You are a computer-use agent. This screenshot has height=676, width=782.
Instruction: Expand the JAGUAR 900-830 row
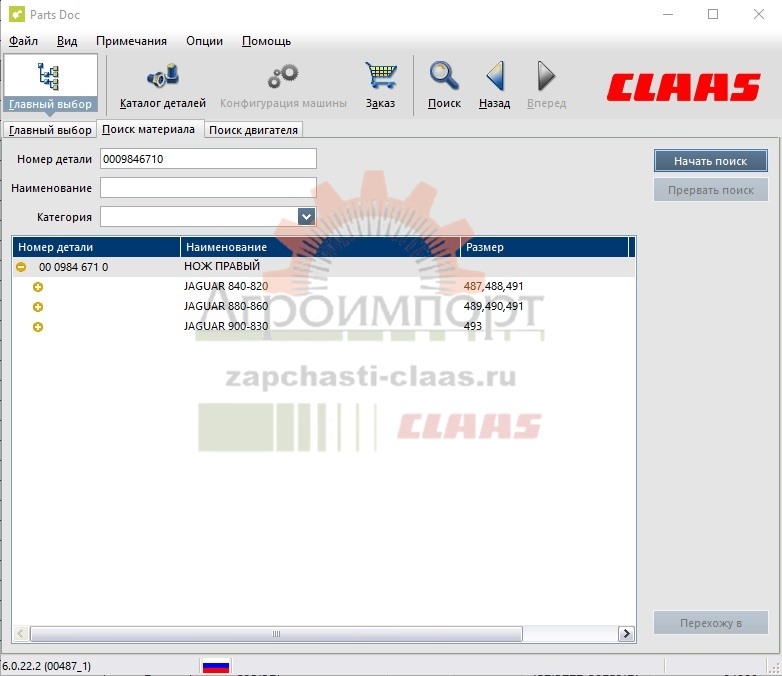pos(38,327)
